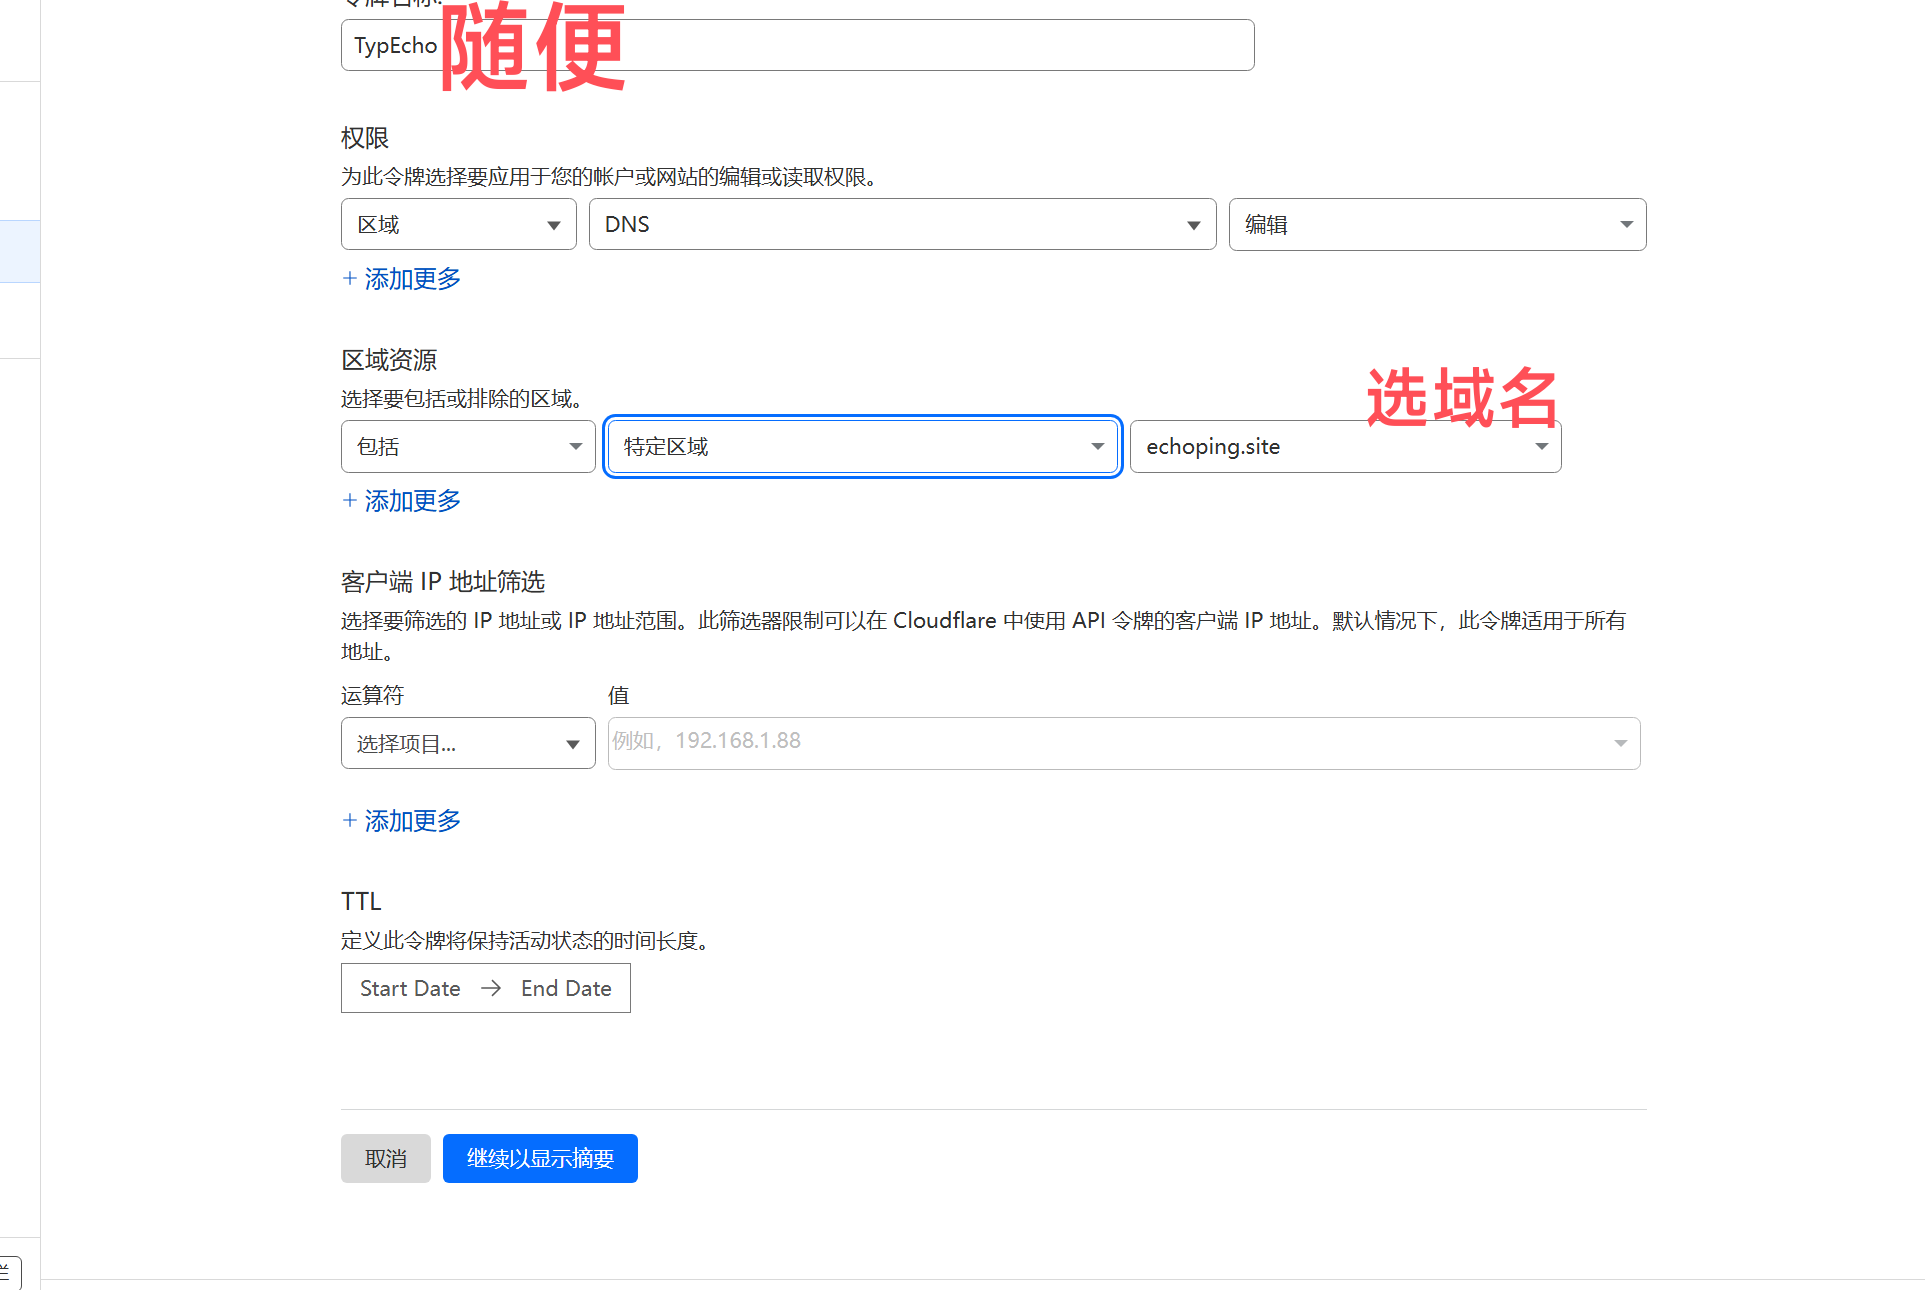
Task: Click the IP value field dropdown arrow
Action: [x=1620, y=743]
